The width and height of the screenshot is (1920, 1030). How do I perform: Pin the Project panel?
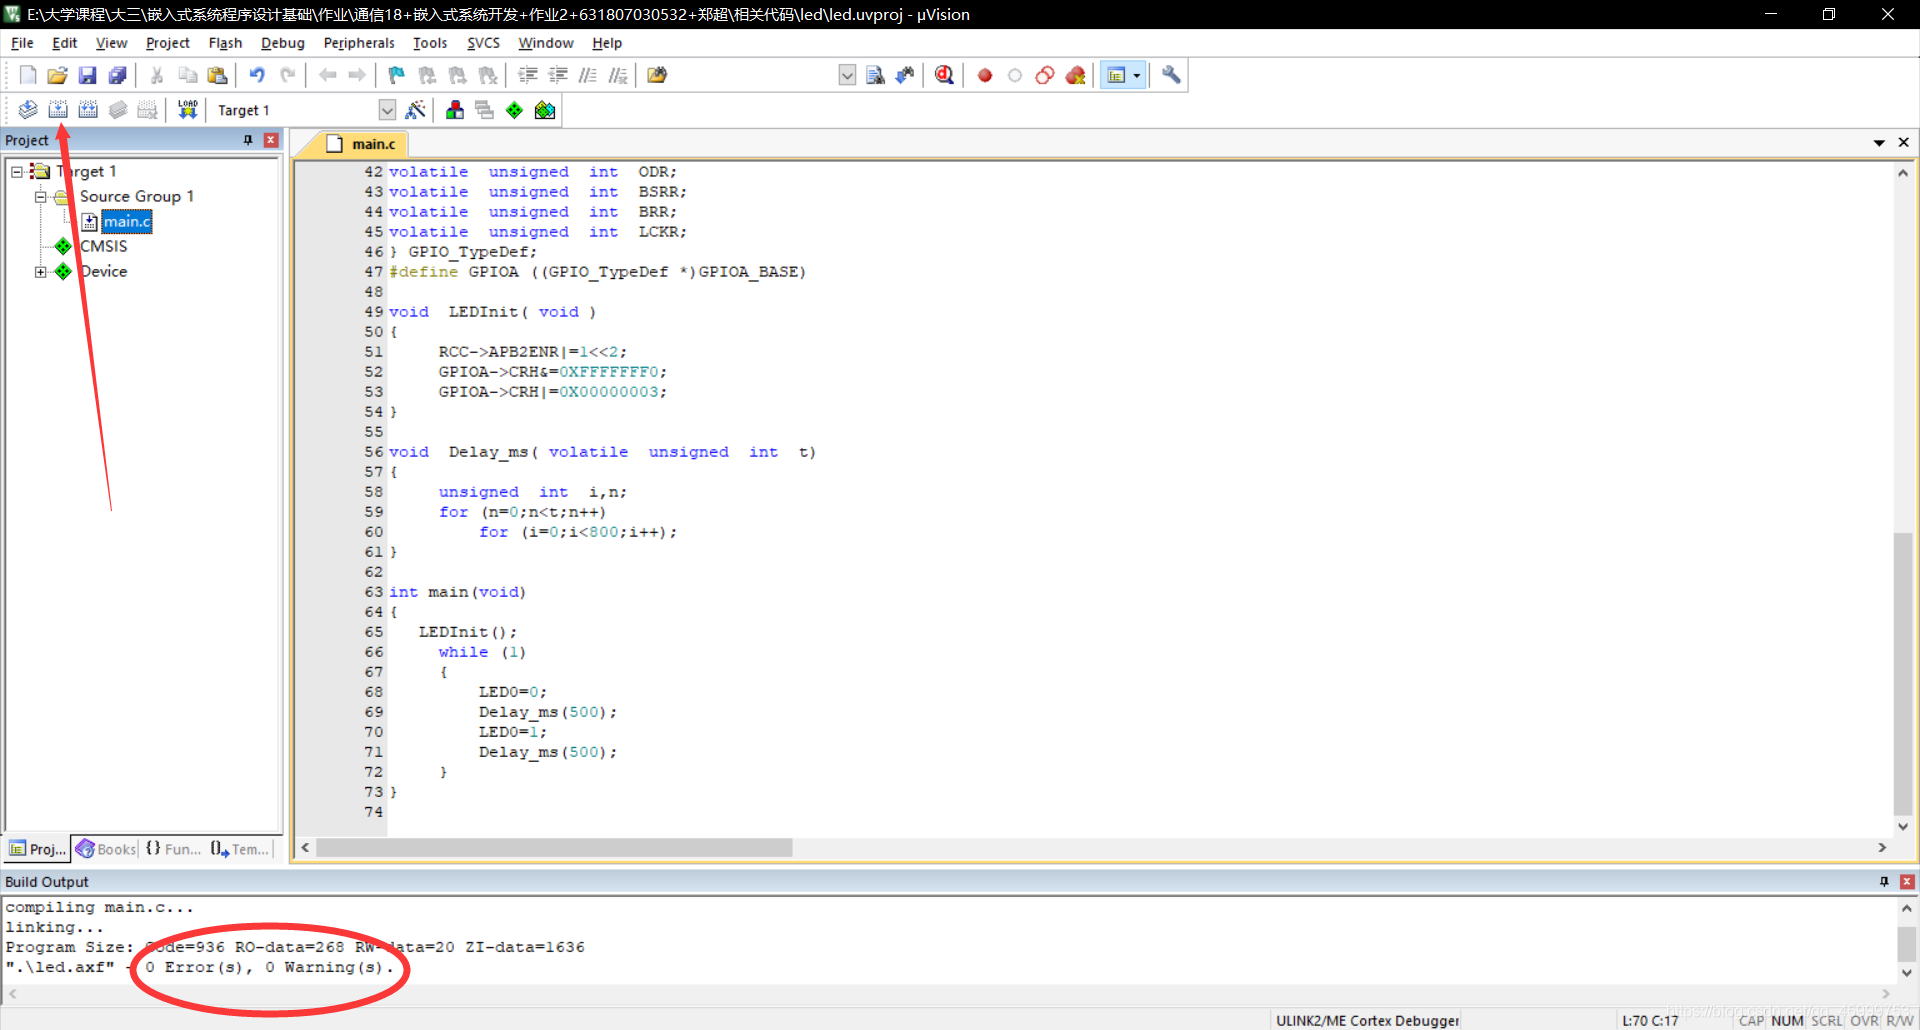click(248, 140)
